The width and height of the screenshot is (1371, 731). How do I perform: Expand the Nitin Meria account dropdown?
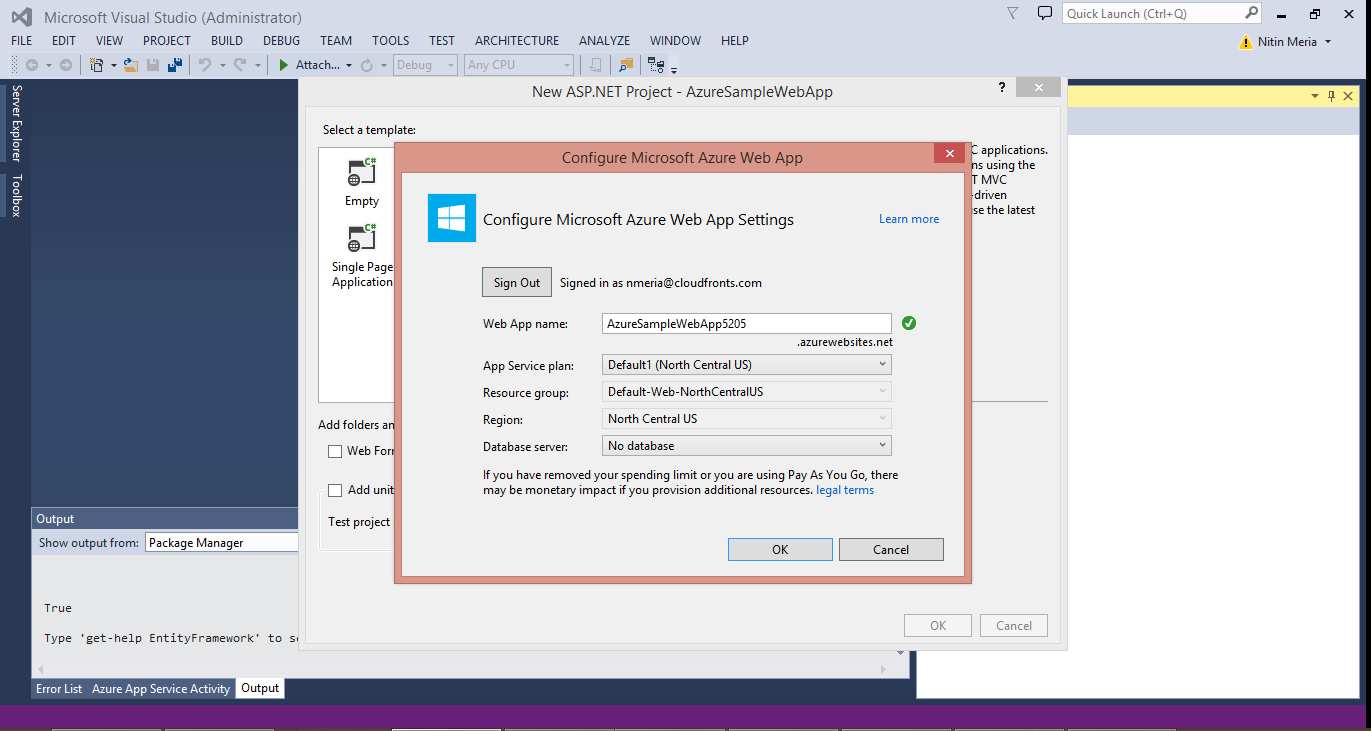point(1327,42)
